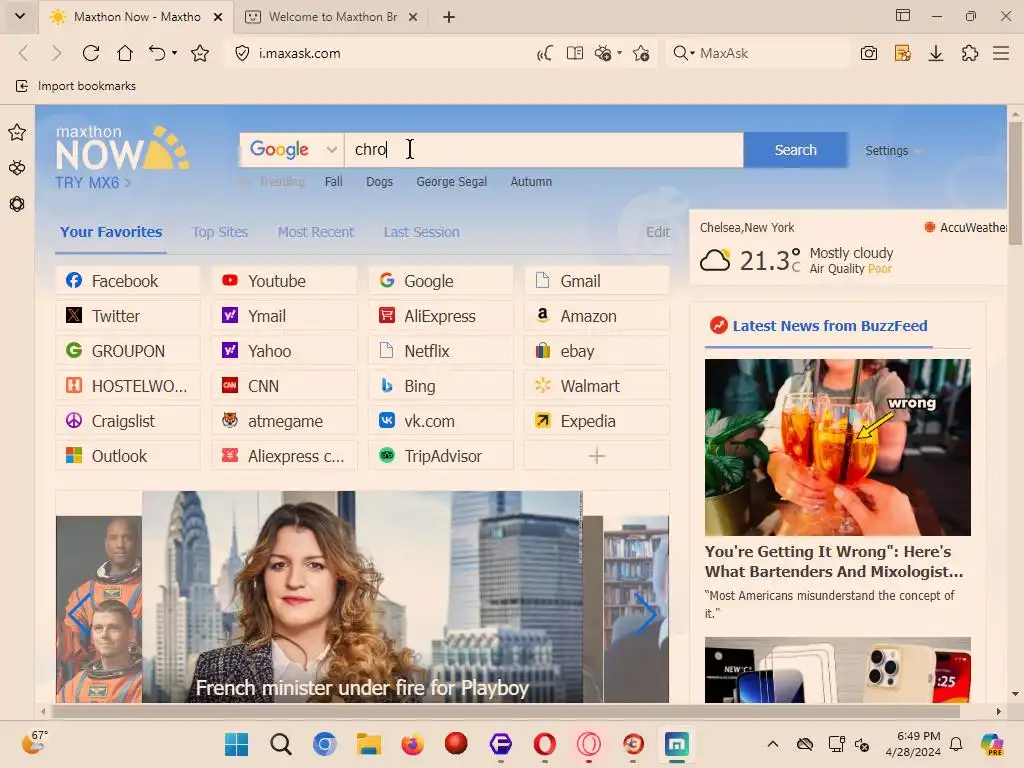The width and height of the screenshot is (1024, 768).
Task: Open Firefox from the taskbar
Action: coord(412,744)
